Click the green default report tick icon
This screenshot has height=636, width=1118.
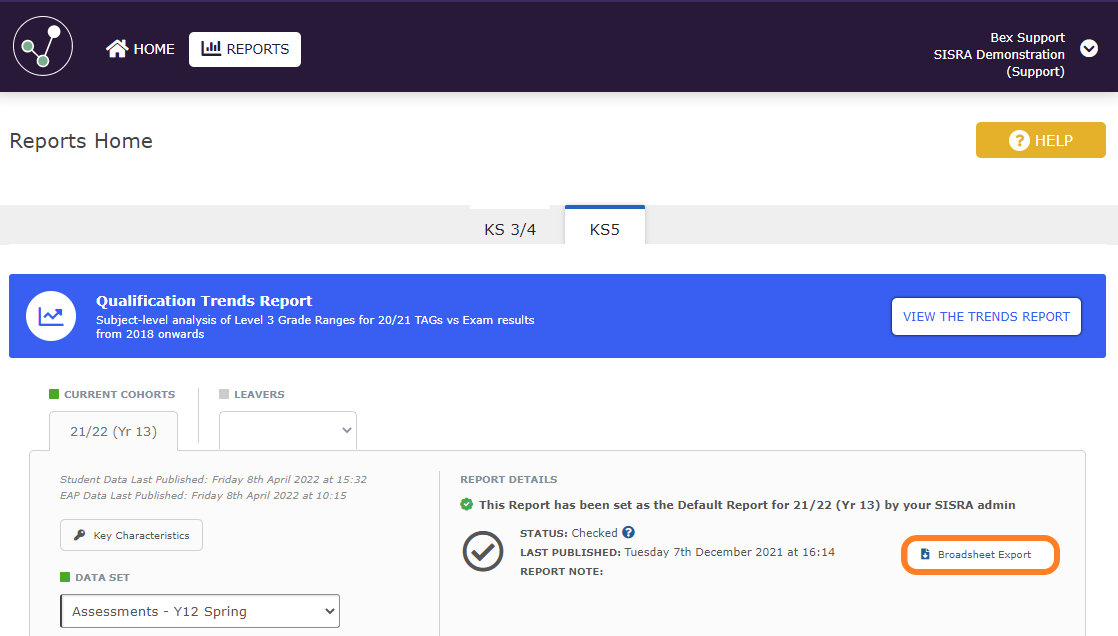pos(467,505)
